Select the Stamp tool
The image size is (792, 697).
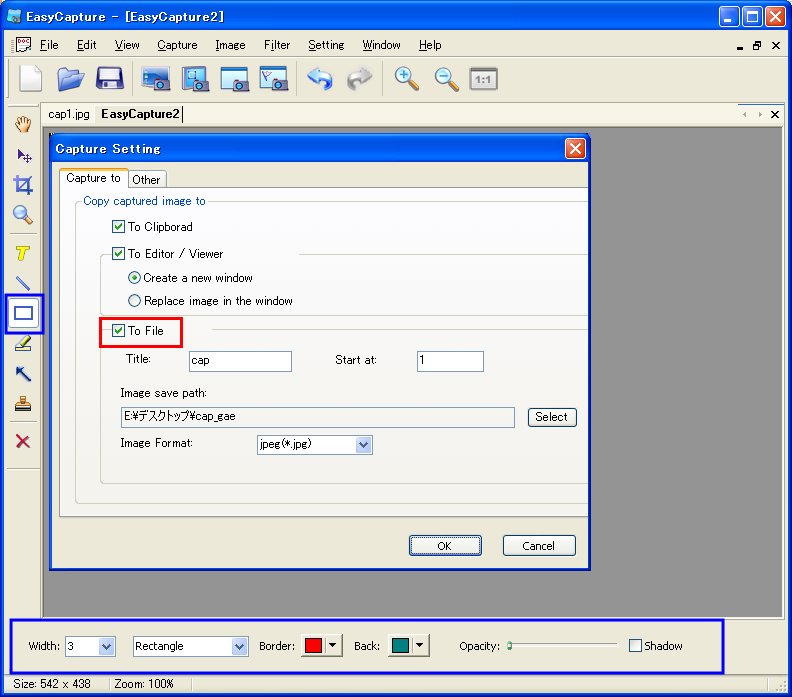pyautogui.click(x=23, y=404)
